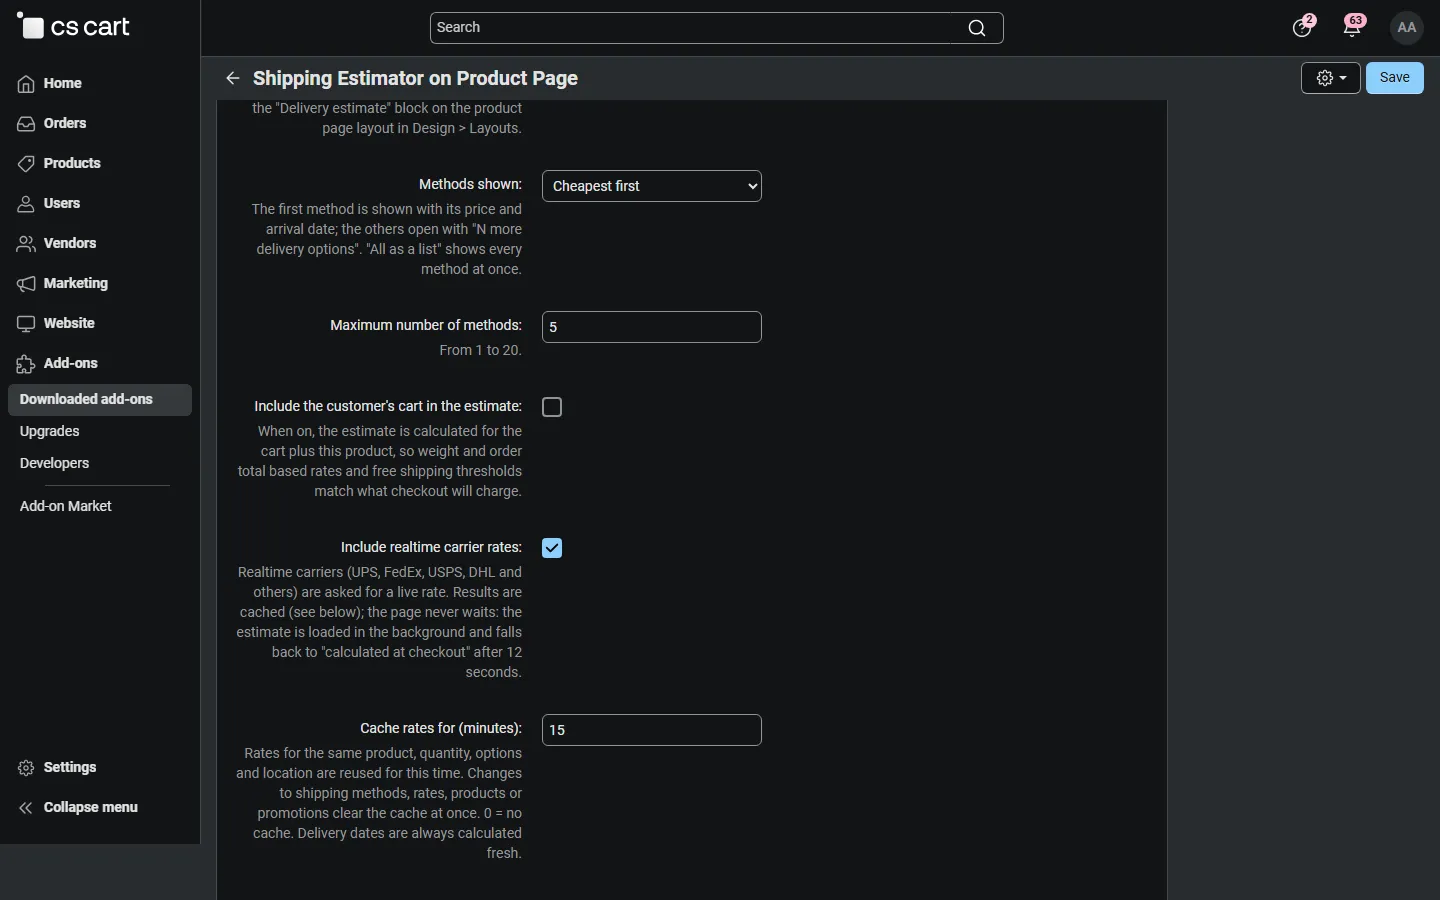Screen dimensions: 1440x900
Task: Open the Home icon in sidebar
Action: (x=26, y=84)
